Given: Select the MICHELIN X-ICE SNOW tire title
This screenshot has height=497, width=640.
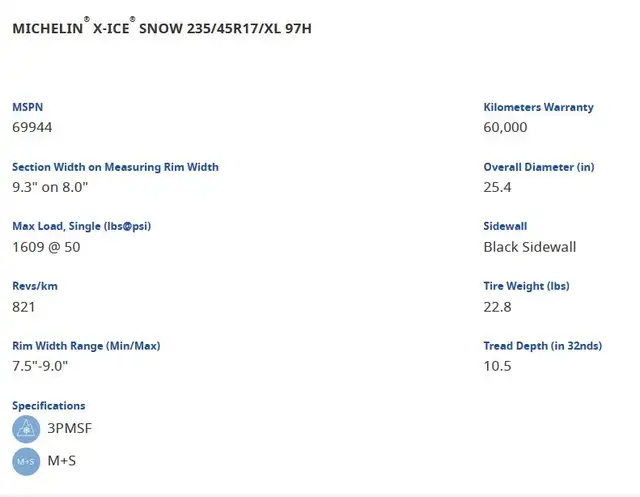Looking at the screenshot, I should pyautogui.click(x=162, y=28).
